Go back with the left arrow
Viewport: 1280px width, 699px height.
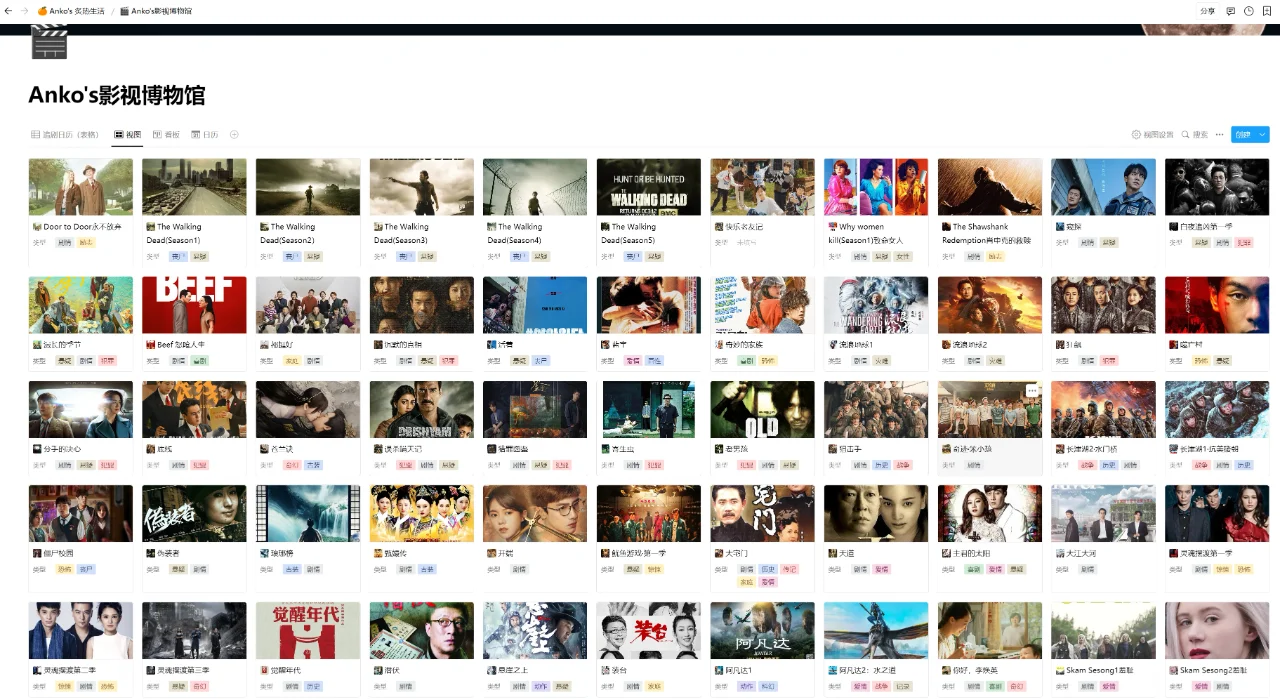point(9,11)
